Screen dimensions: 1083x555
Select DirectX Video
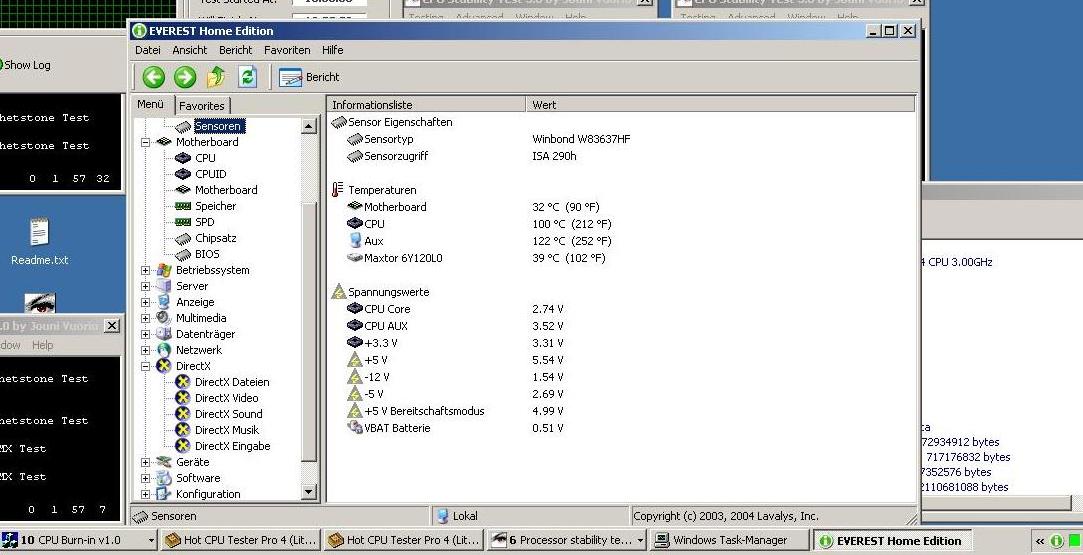[x=227, y=398]
